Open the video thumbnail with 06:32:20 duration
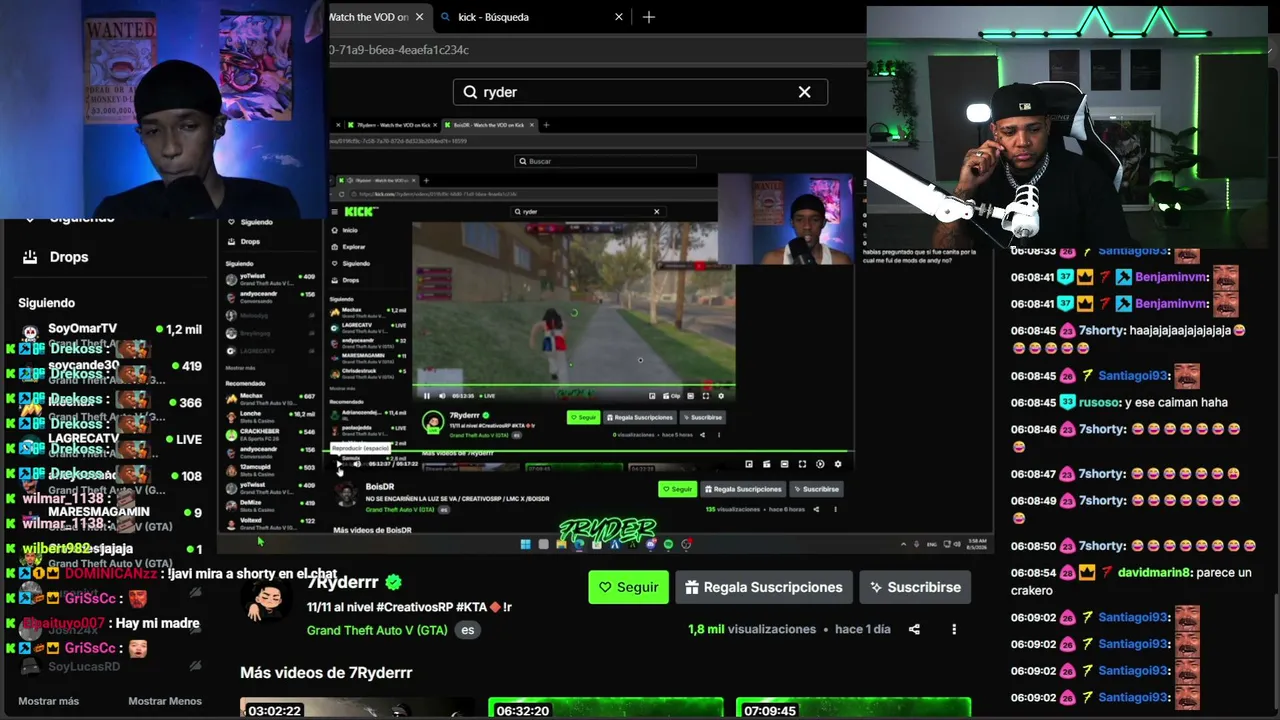Image resolution: width=1280 pixels, height=720 pixels. pos(605,708)
